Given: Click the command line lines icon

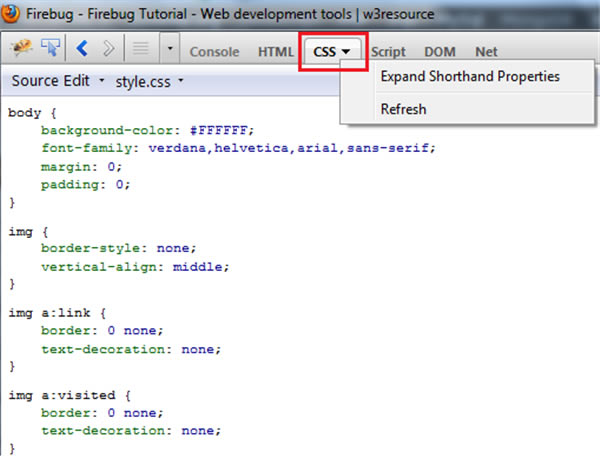Looking at the screenshot, I should click(x=140, y=48).
